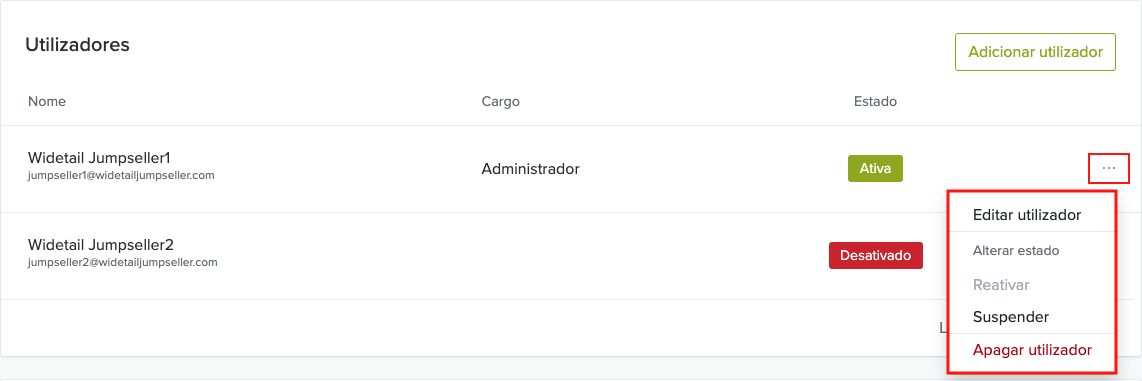Click the Nome column header
Image resolution: width=1142 pixels, height=381 pixels.
point(47,101)
